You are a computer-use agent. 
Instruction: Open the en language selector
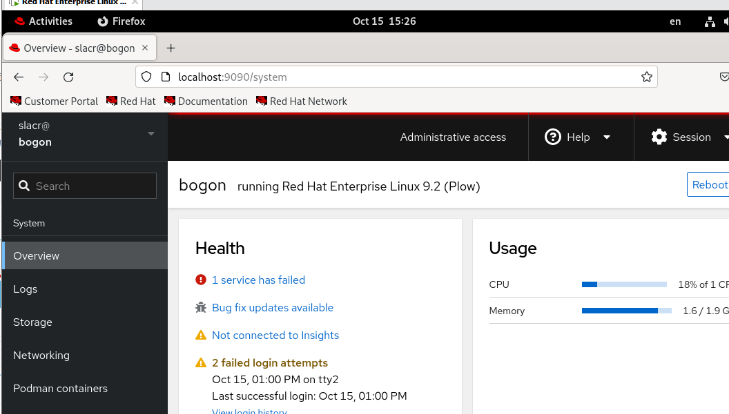(x=675, y=21)
